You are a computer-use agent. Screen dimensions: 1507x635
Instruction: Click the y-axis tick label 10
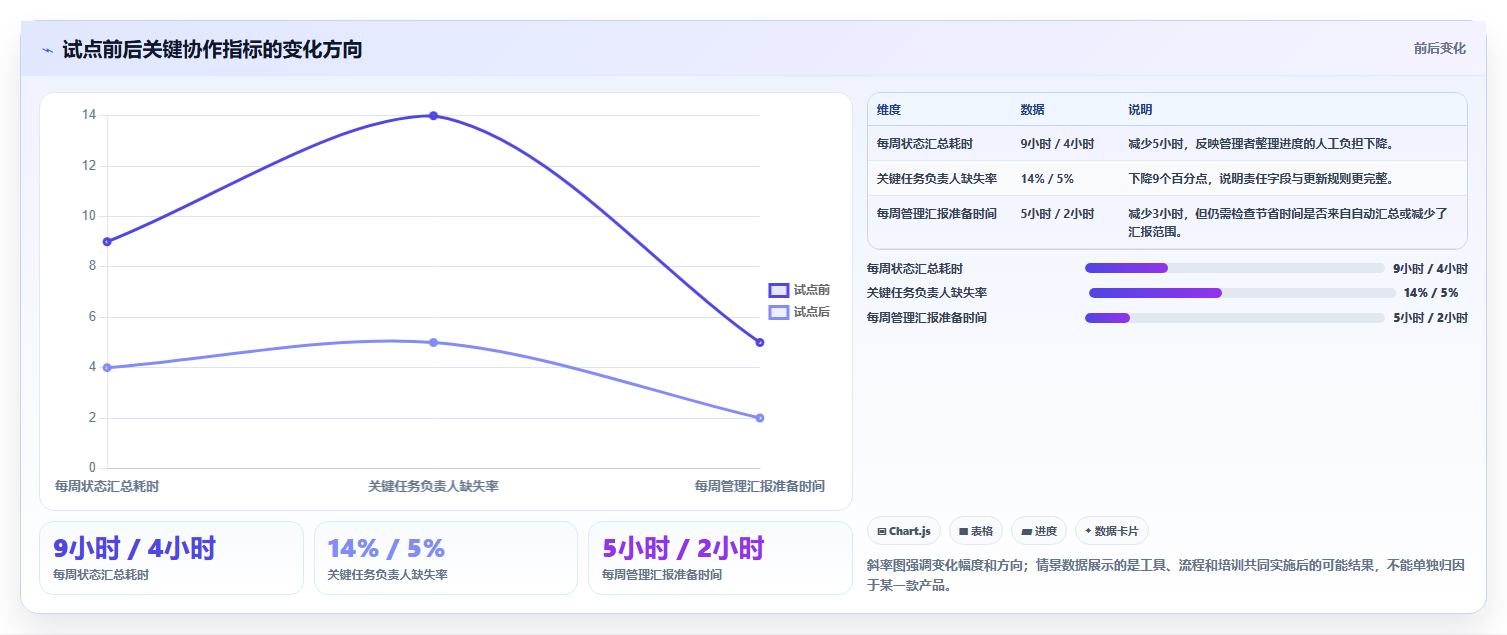89,216
